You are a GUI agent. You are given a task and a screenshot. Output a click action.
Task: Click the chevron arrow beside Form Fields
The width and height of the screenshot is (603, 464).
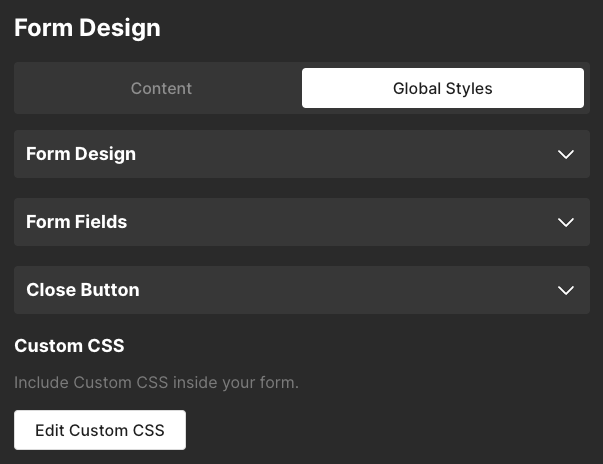click(566, 222)
